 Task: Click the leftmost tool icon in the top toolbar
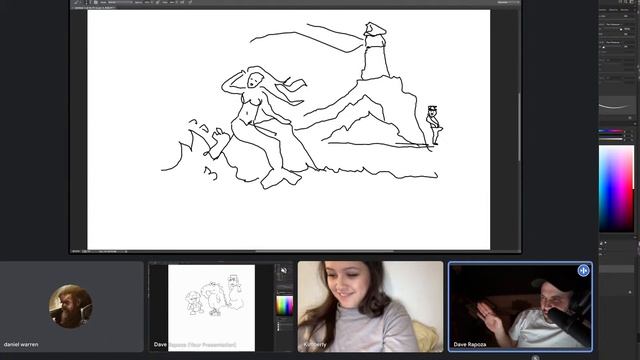click(76, 2)
